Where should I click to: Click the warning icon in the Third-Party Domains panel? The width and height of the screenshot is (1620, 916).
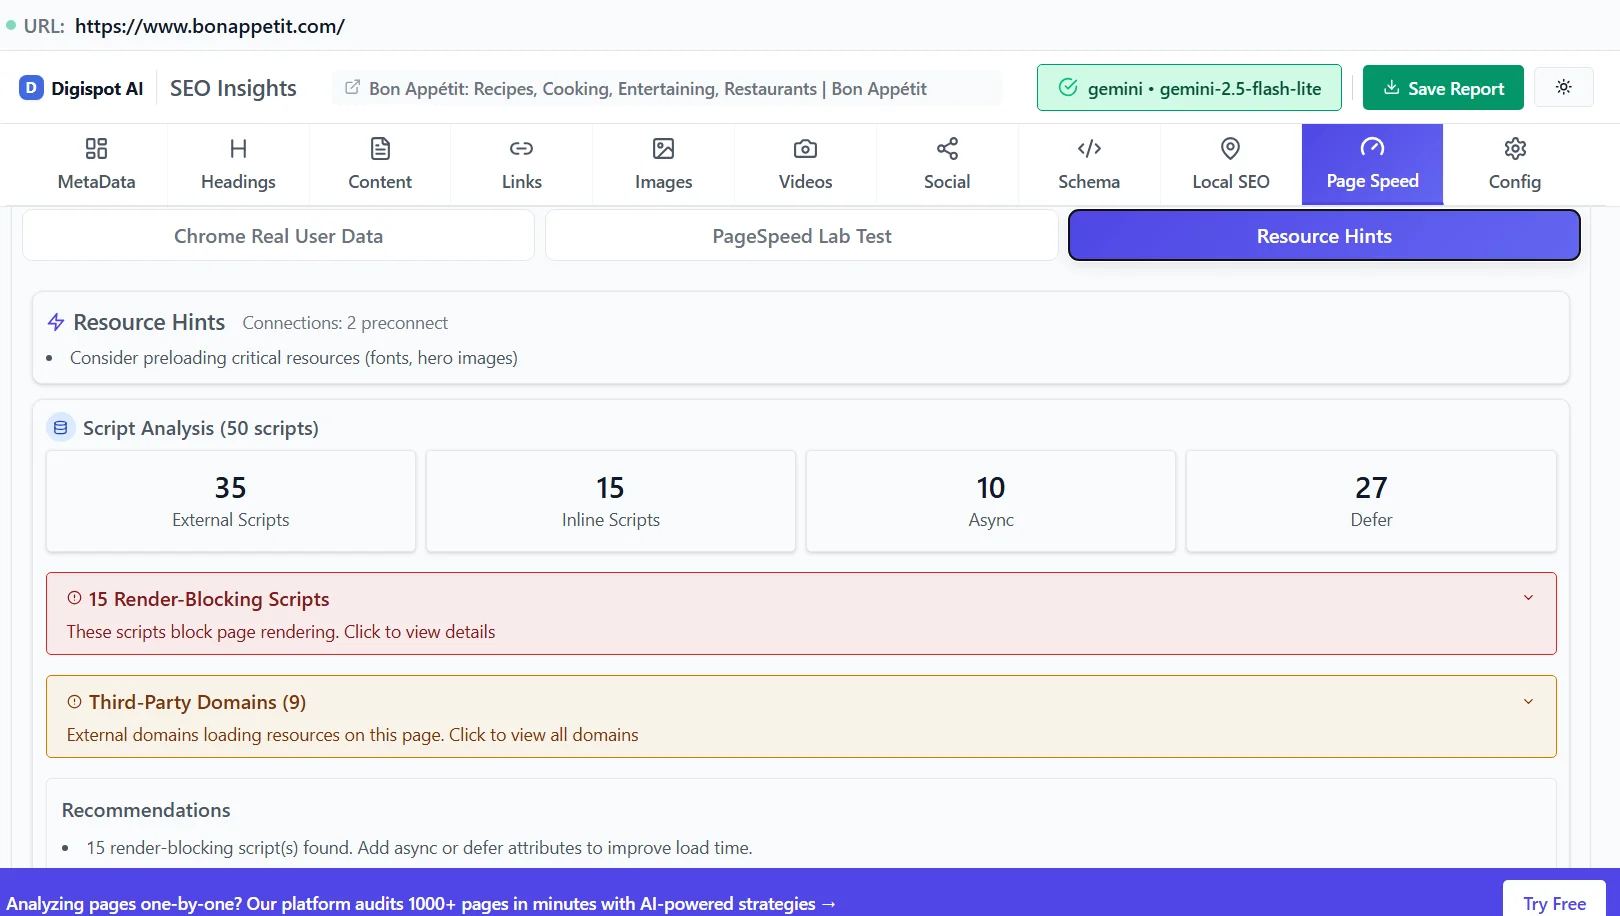click(x=74, y=702)
